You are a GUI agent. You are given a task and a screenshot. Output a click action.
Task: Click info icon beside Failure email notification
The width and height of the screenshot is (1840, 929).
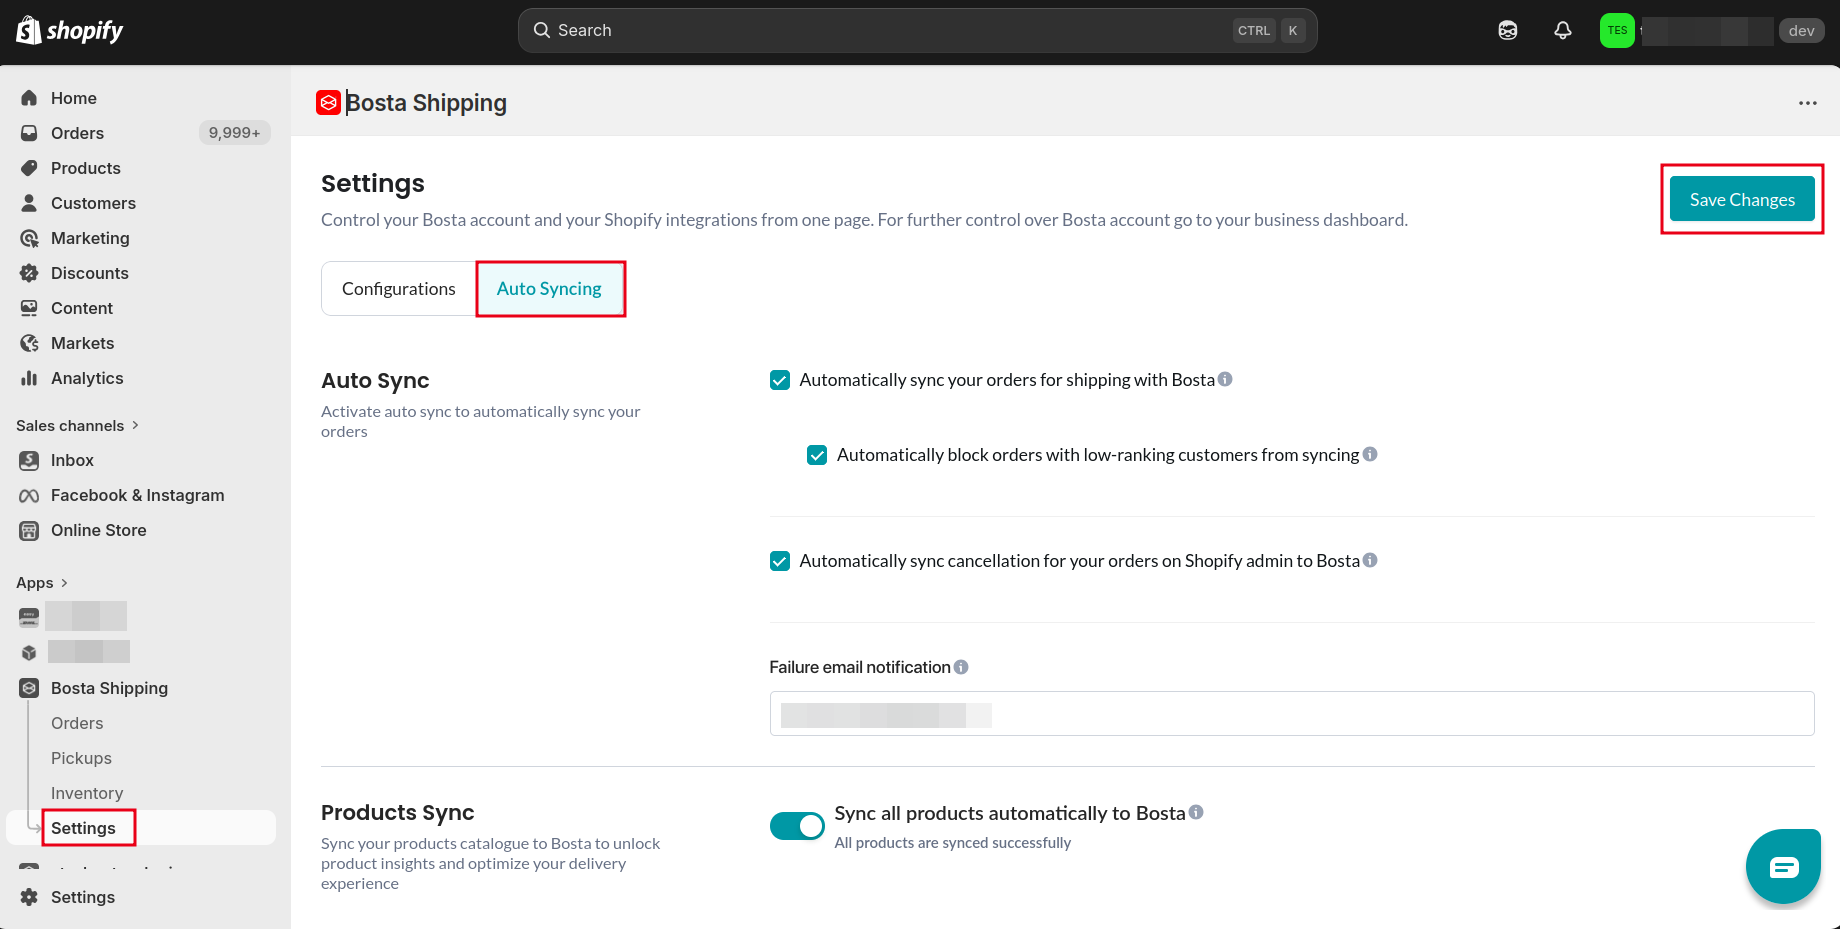(x=961, y=667)
